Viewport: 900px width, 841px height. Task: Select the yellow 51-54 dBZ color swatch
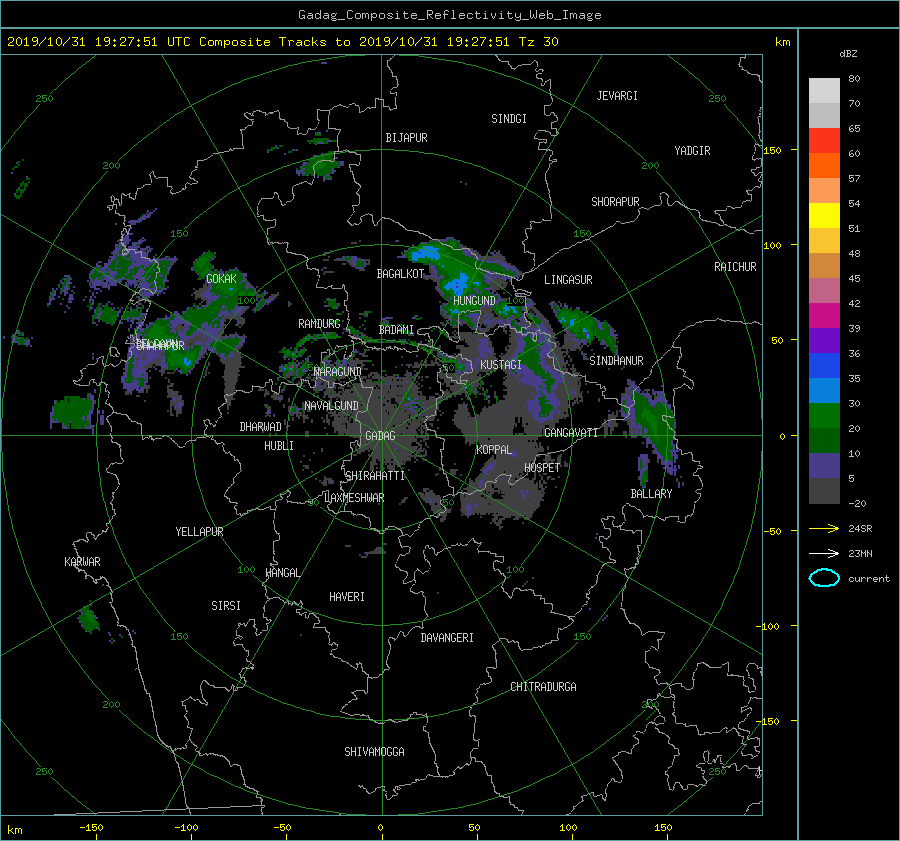point(824,216)
